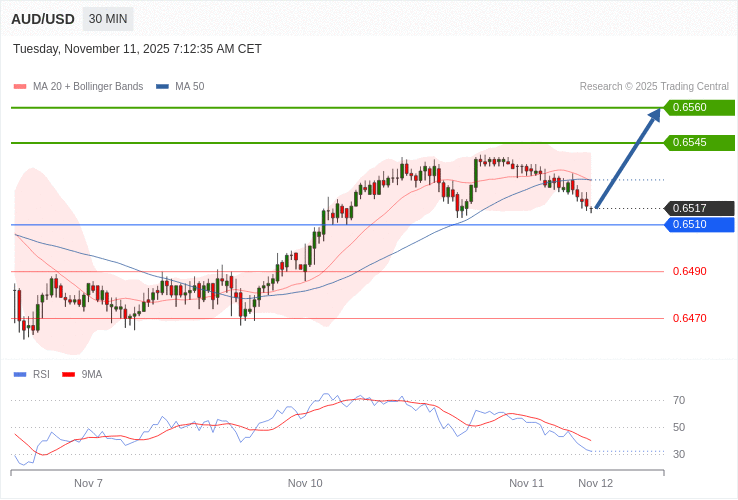Click the 0.6517 current price tag
The image size is (738, 500).
point(699,208)
